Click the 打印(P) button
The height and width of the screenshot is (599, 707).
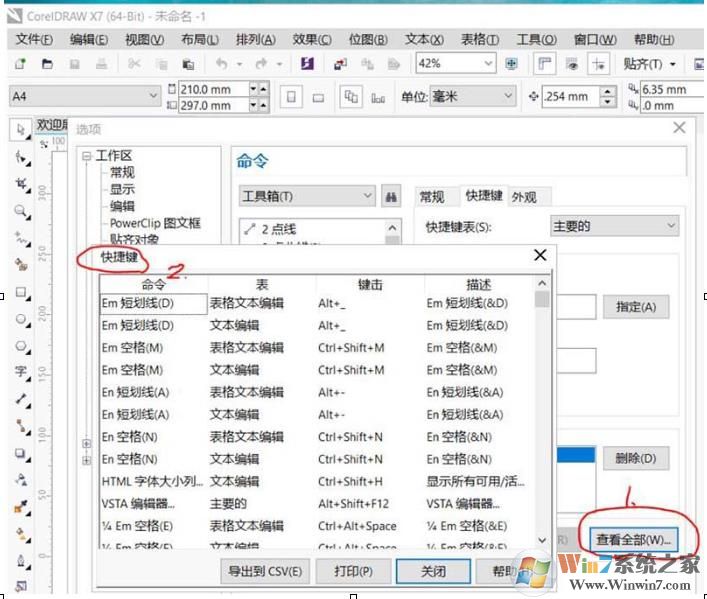click(x=354, y=571)
